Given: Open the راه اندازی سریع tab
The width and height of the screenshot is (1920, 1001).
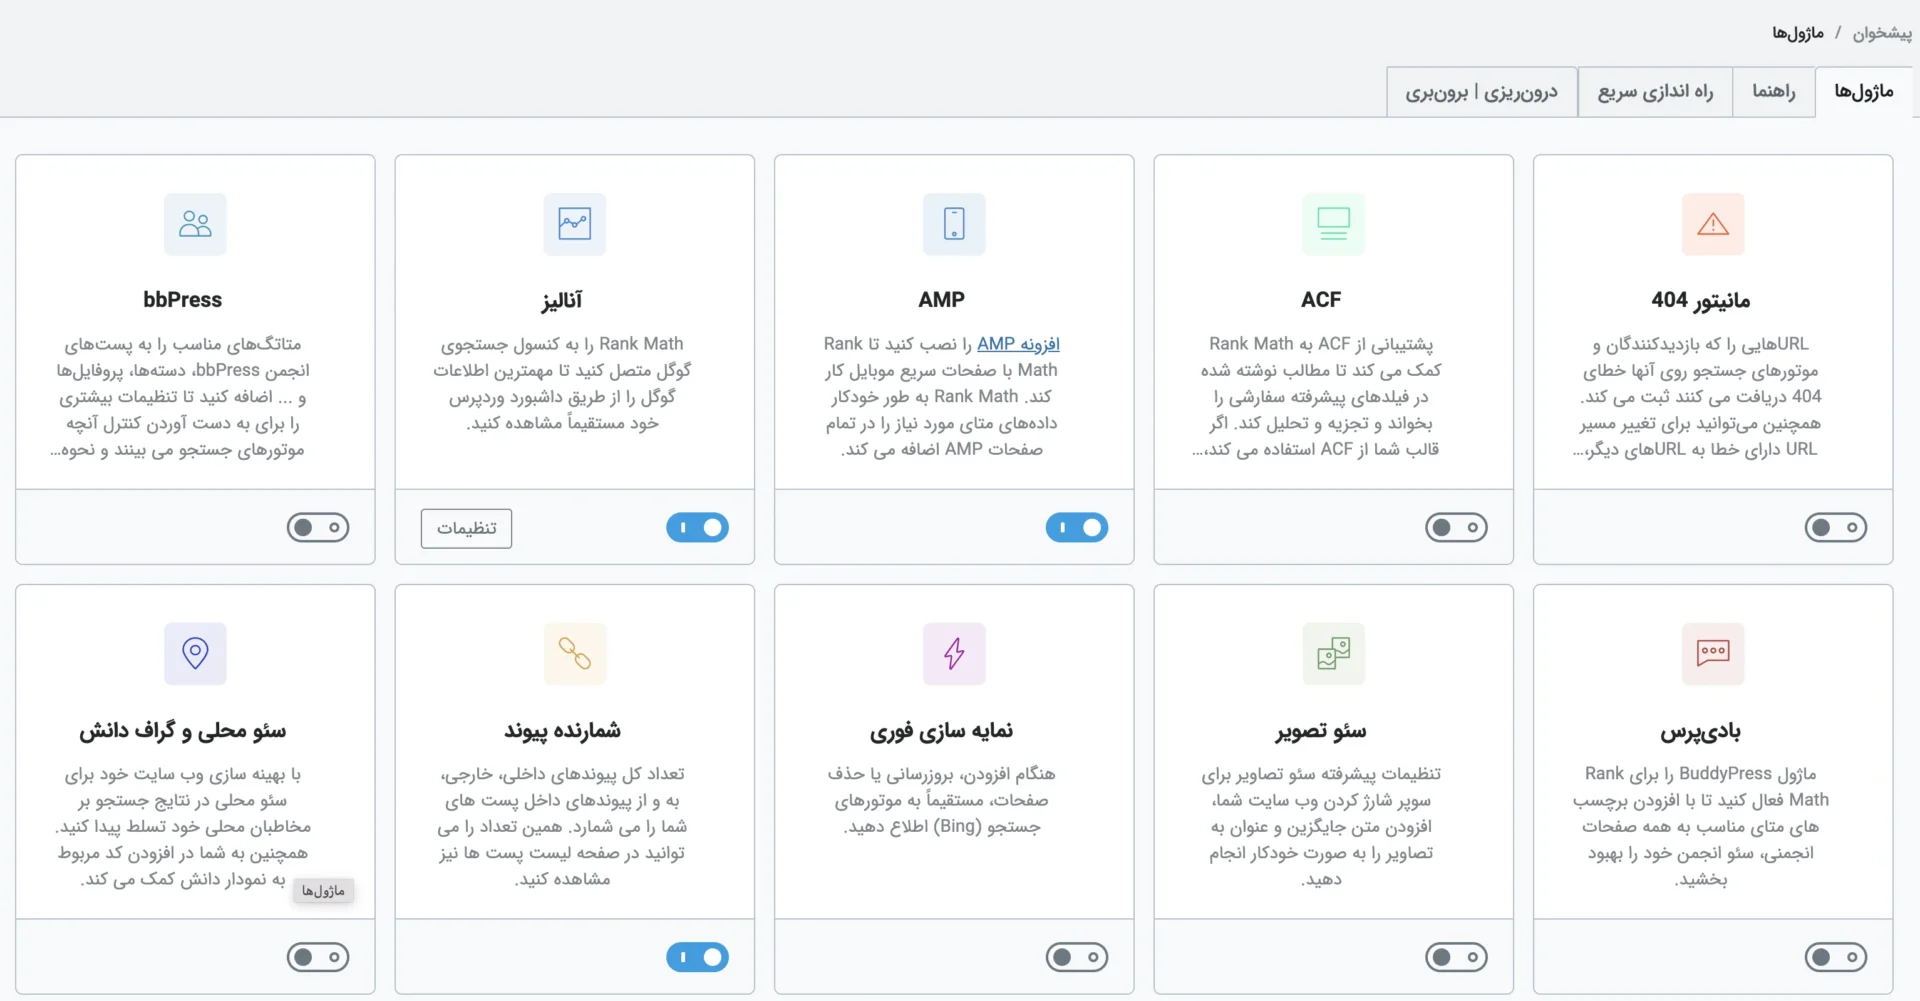Looking at the screenshot, I should 1655,91.
